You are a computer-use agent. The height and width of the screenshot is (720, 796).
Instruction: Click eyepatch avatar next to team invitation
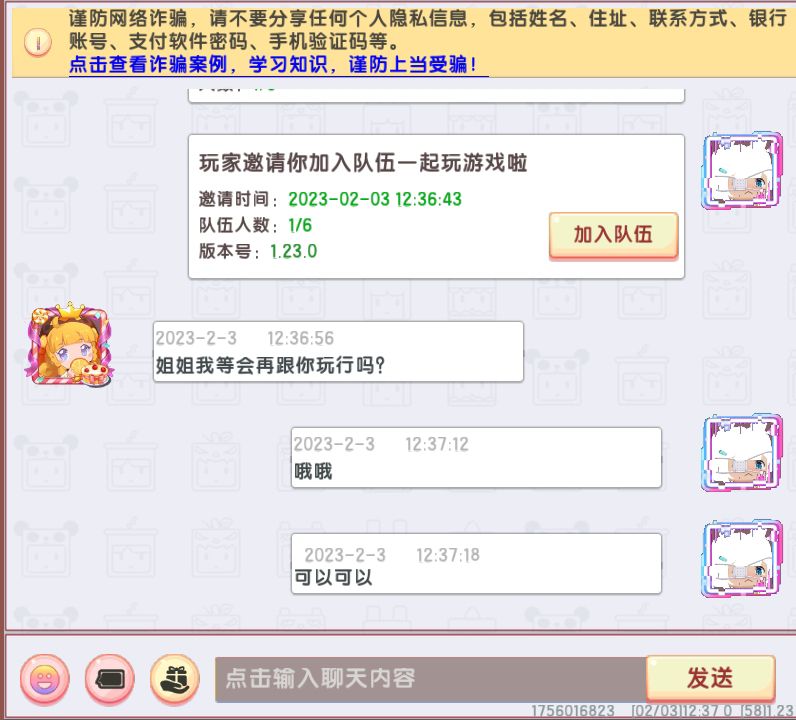742,171
